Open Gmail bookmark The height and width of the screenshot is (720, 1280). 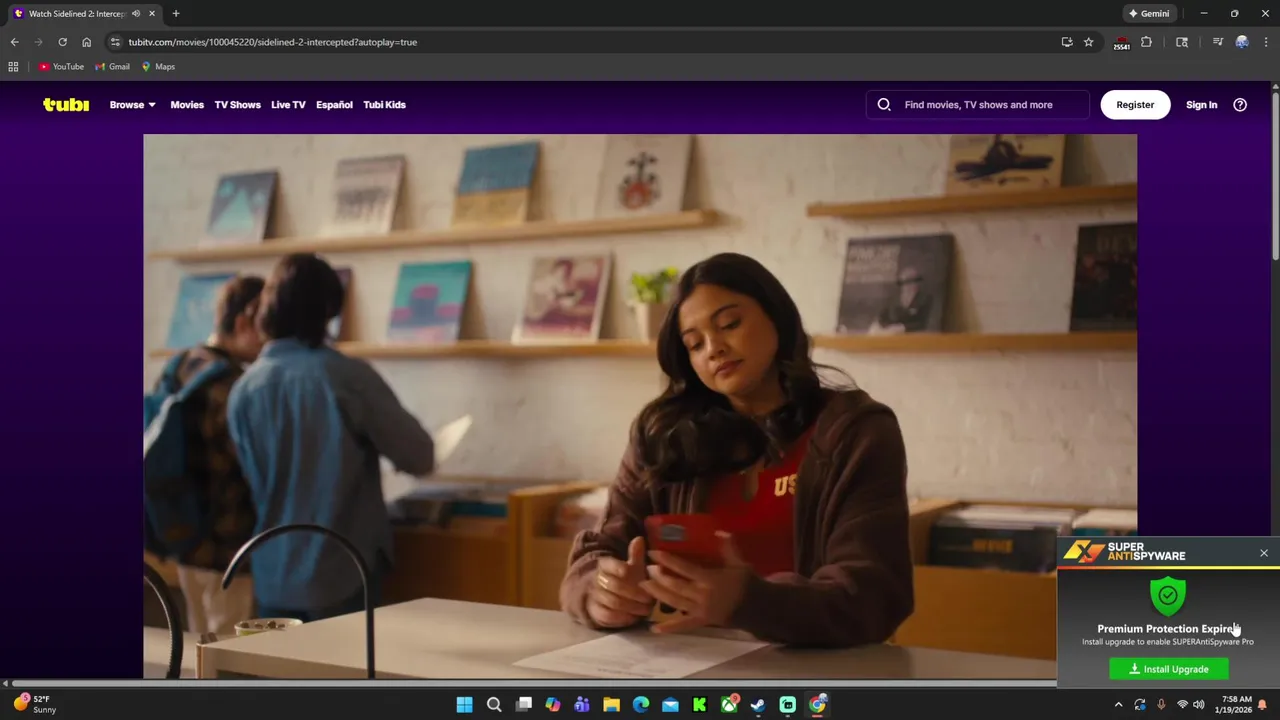112,67
